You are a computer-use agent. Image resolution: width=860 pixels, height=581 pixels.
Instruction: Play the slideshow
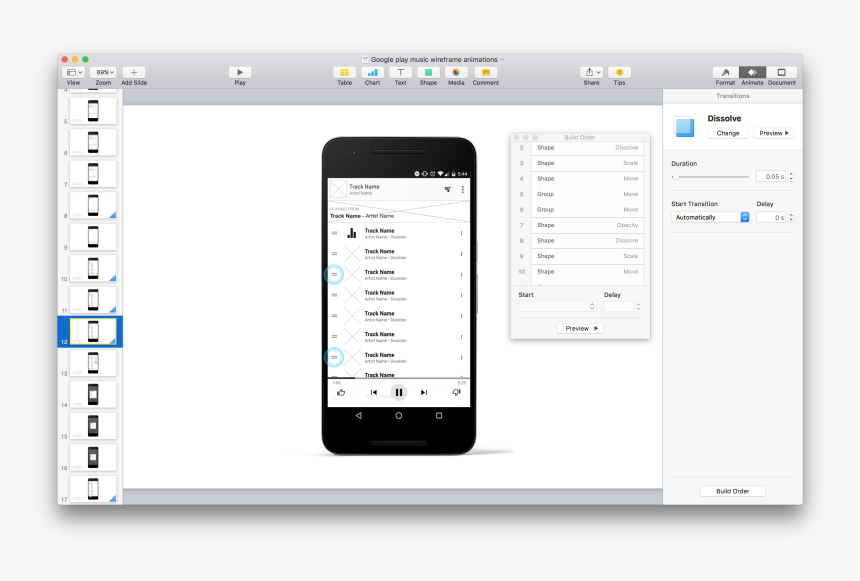pos(240,72)
